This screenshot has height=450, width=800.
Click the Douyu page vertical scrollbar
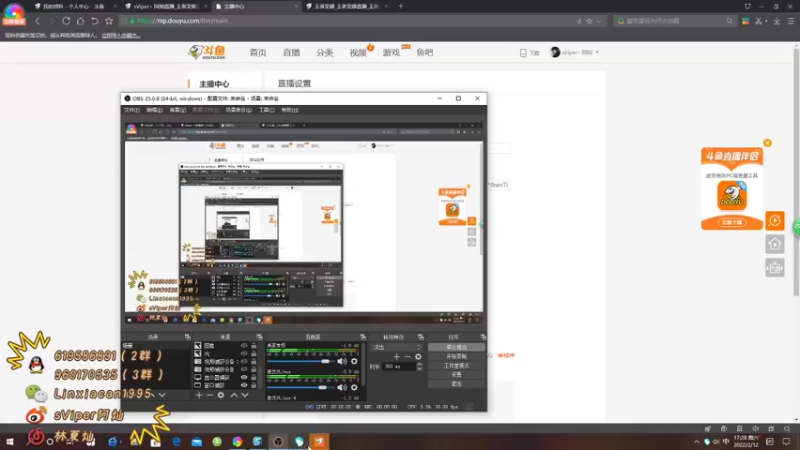click(796, 172)
